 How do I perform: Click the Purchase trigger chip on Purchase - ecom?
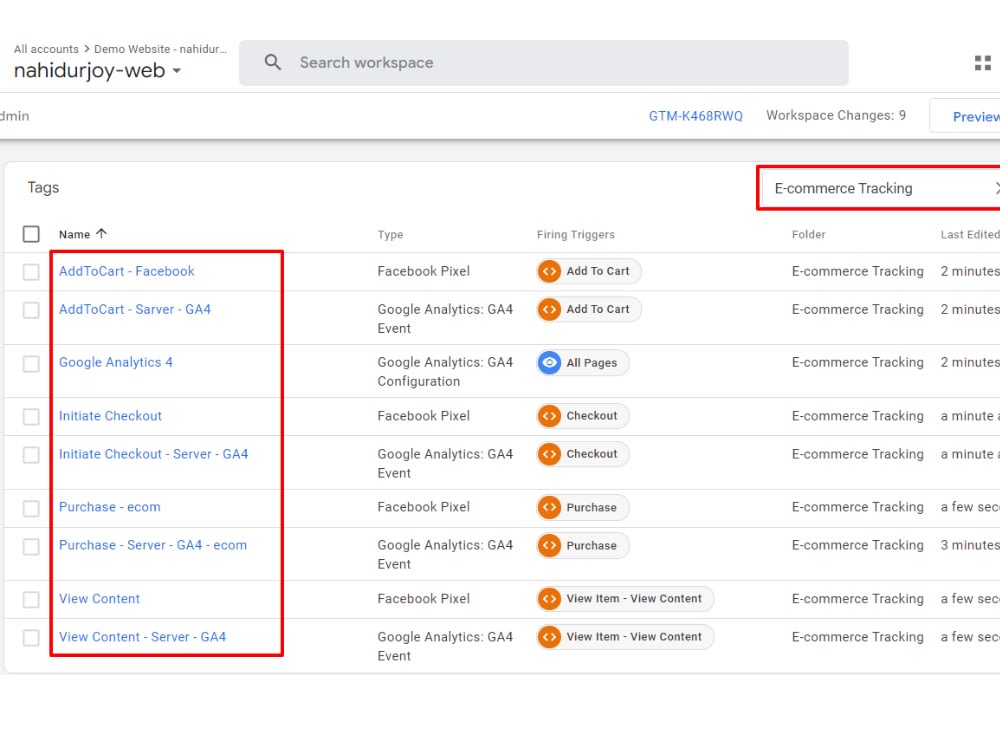(x=581, y=507)
